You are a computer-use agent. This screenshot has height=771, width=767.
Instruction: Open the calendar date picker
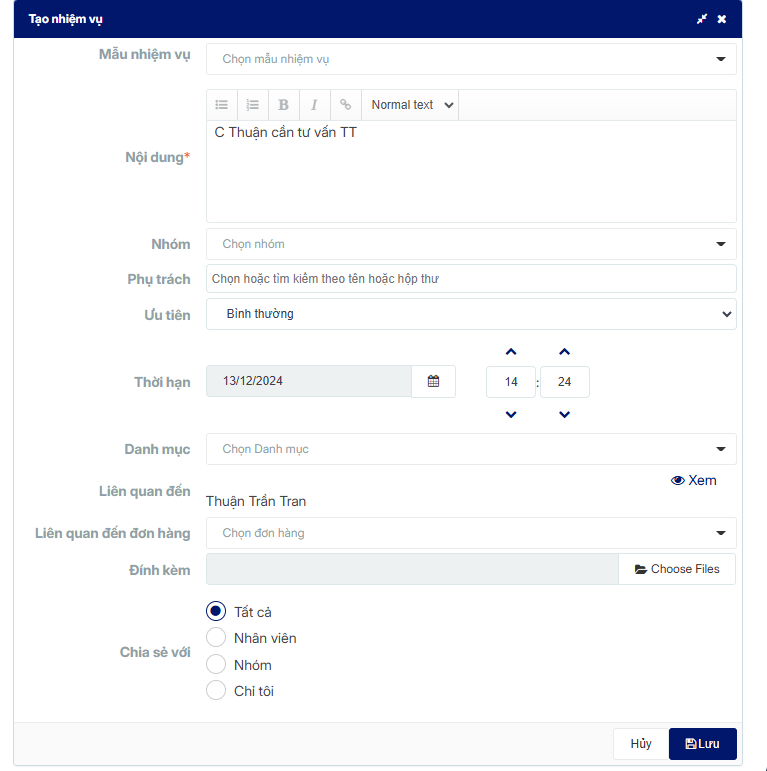tap(433, 381)
